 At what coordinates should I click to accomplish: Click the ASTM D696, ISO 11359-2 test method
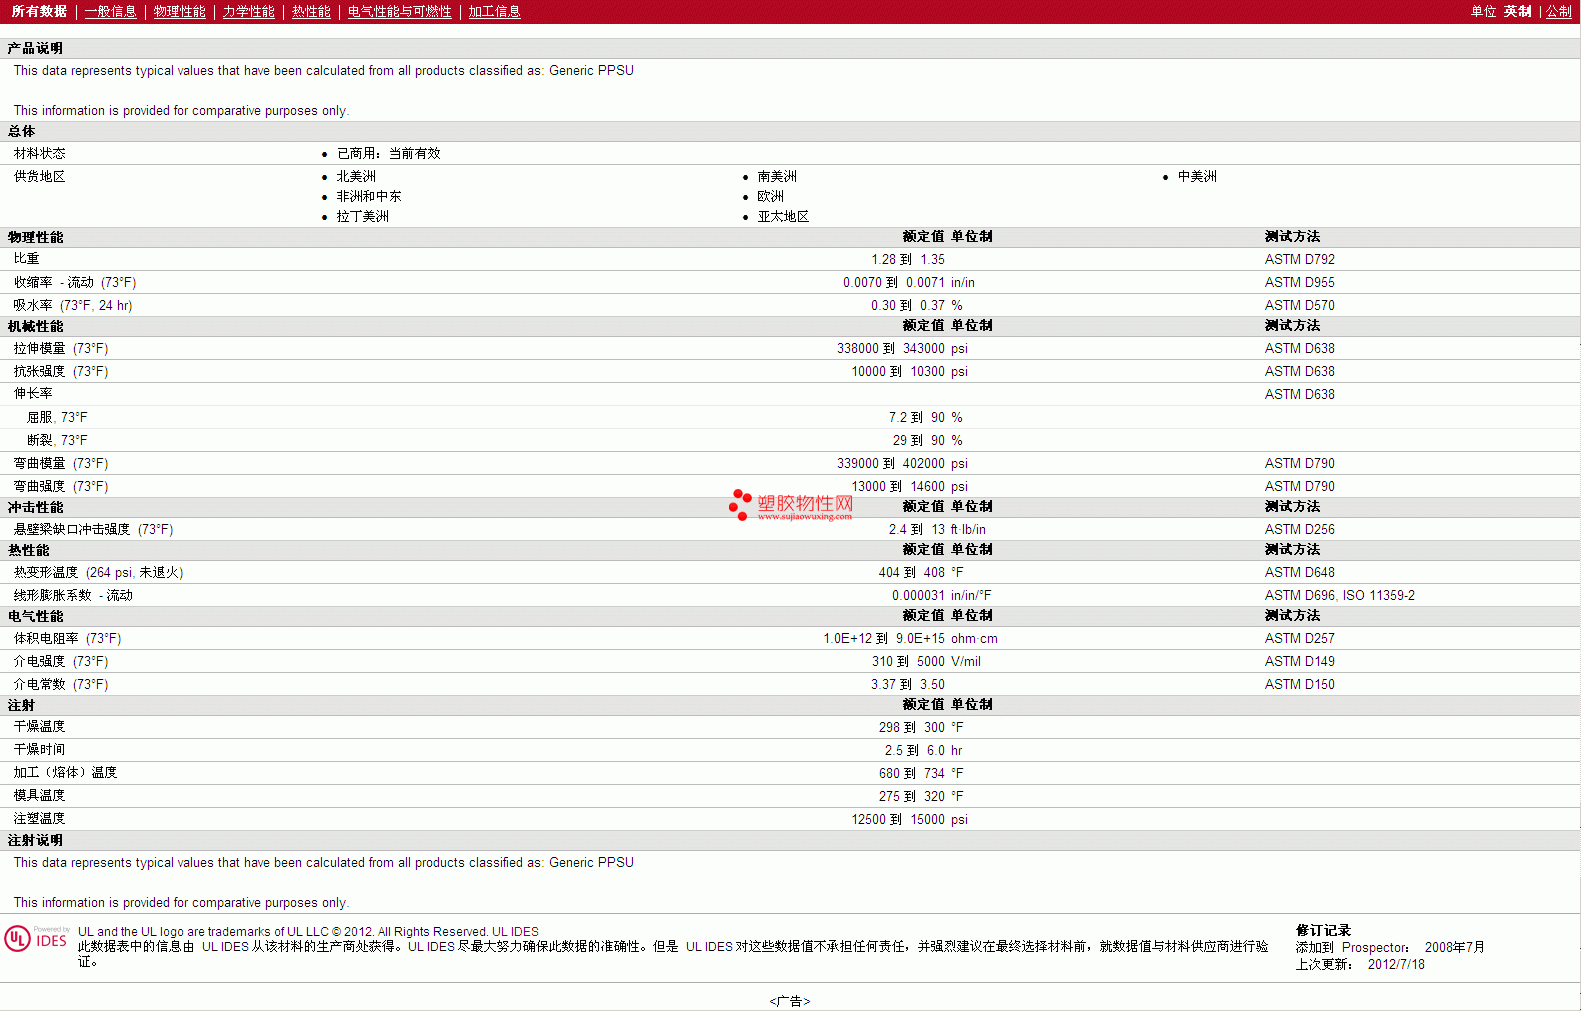(x=1339, y=596)
